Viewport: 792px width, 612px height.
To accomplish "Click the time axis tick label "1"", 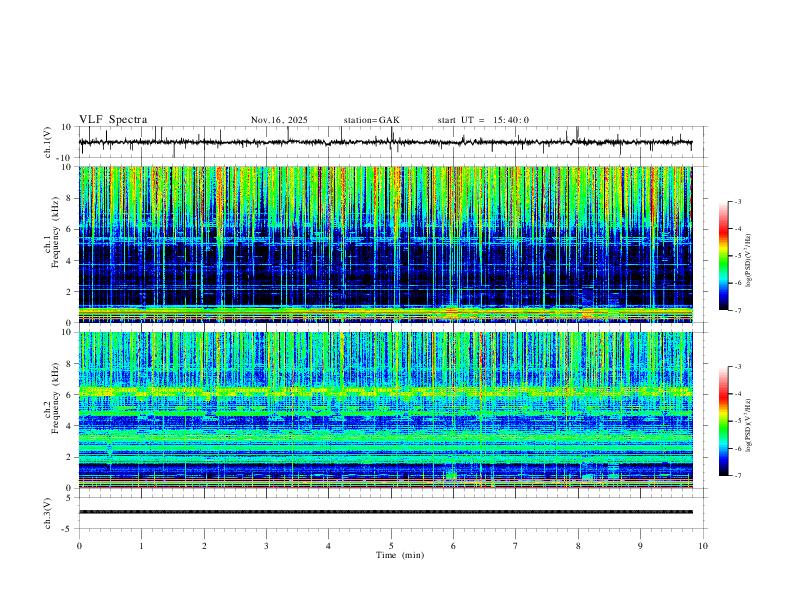I will [141, 546].
